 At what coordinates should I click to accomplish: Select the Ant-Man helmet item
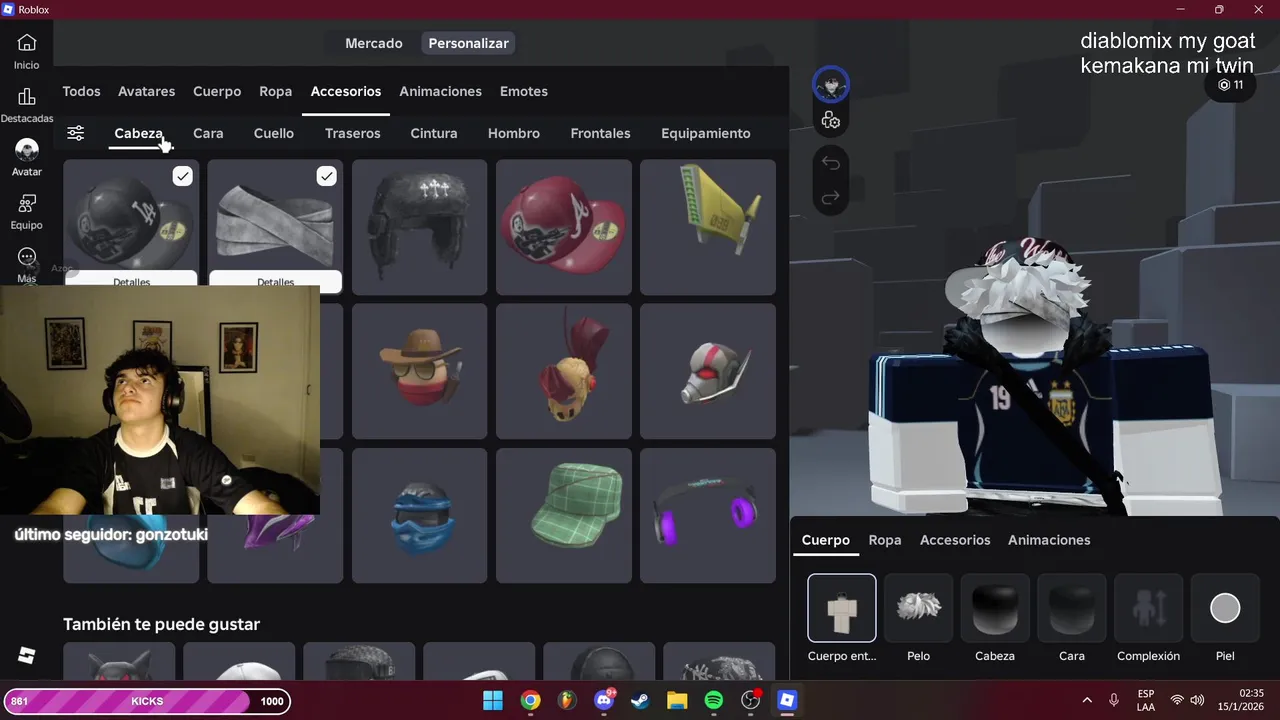point(708,371)
